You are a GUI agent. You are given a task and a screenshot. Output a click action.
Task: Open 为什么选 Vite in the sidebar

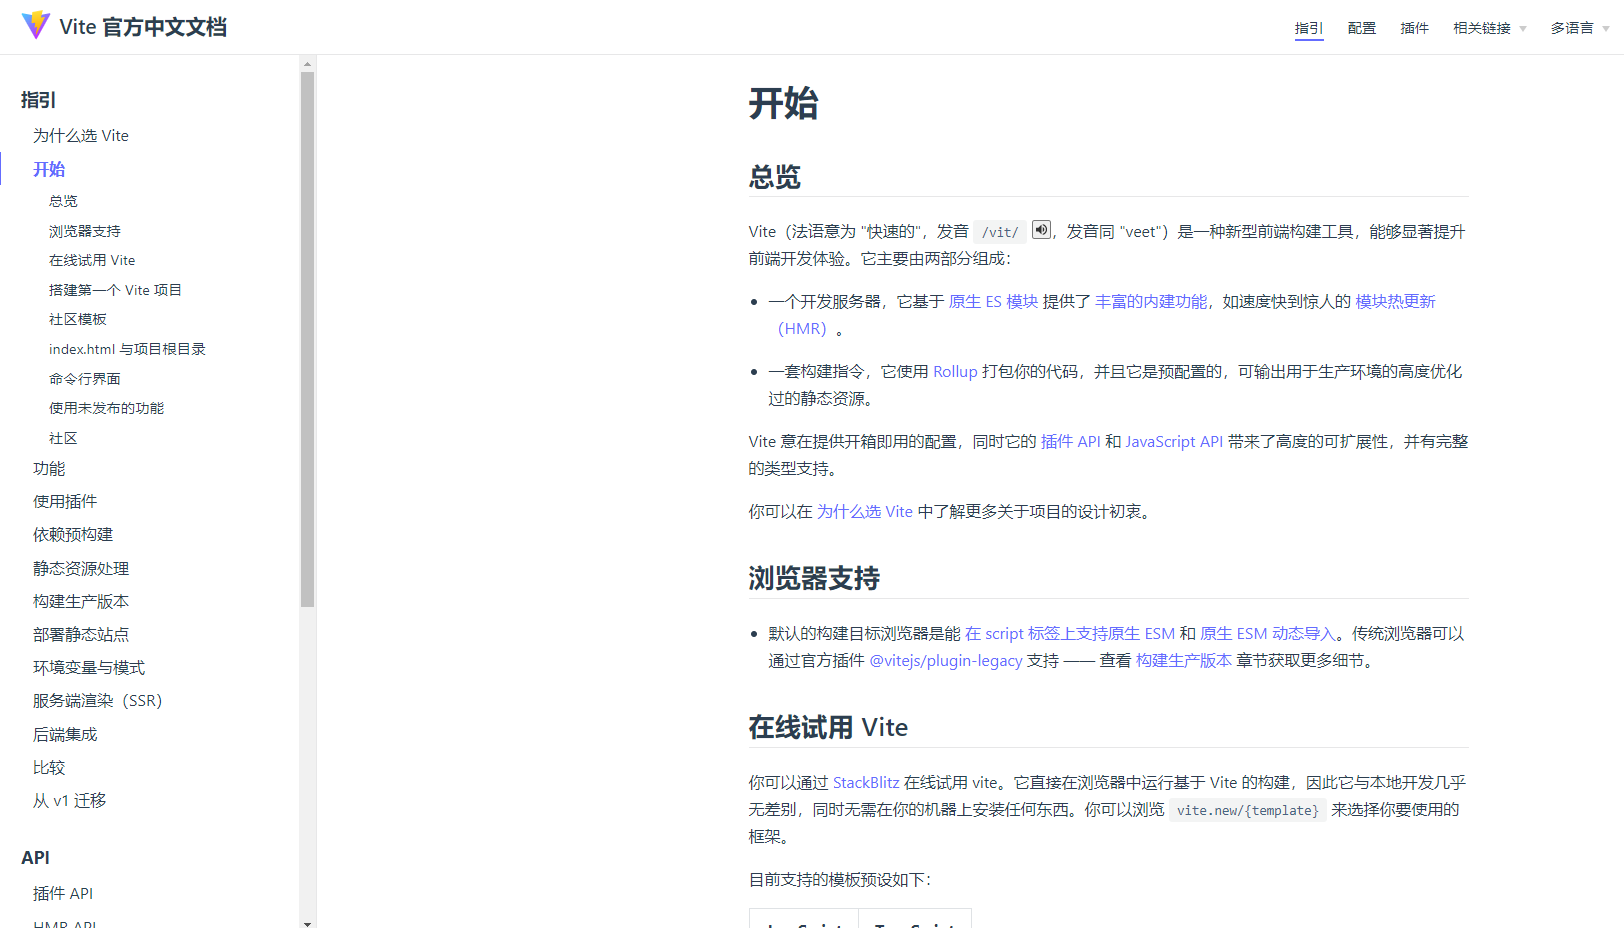pyautogui.click(x=81, y=135)
